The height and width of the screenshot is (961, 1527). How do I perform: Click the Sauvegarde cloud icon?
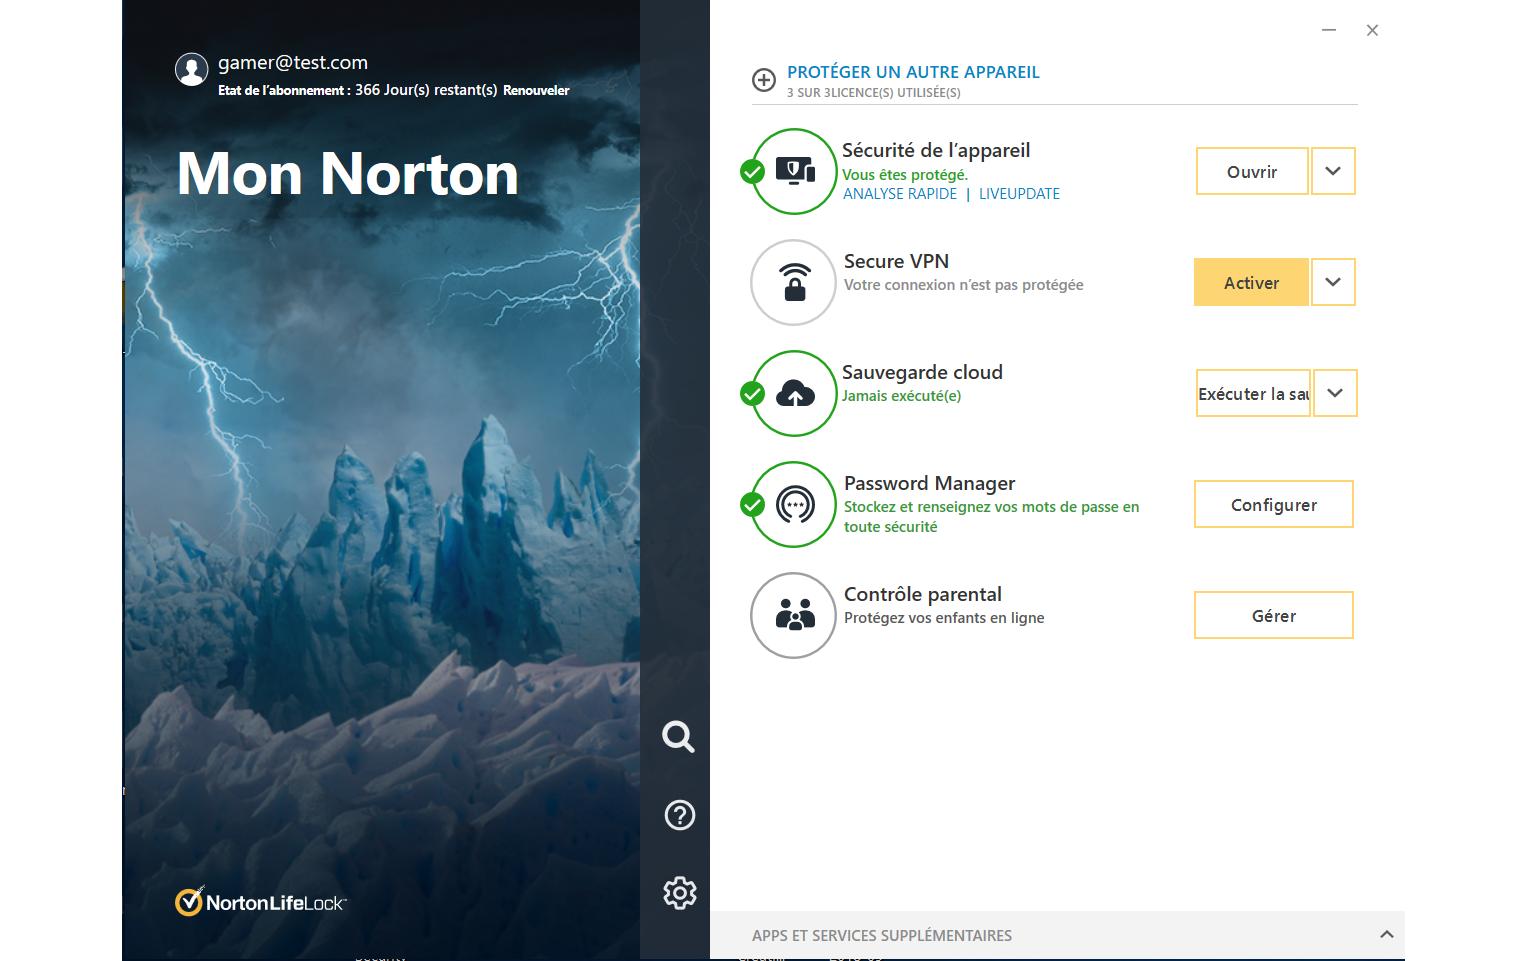click(x=793, y=393)
